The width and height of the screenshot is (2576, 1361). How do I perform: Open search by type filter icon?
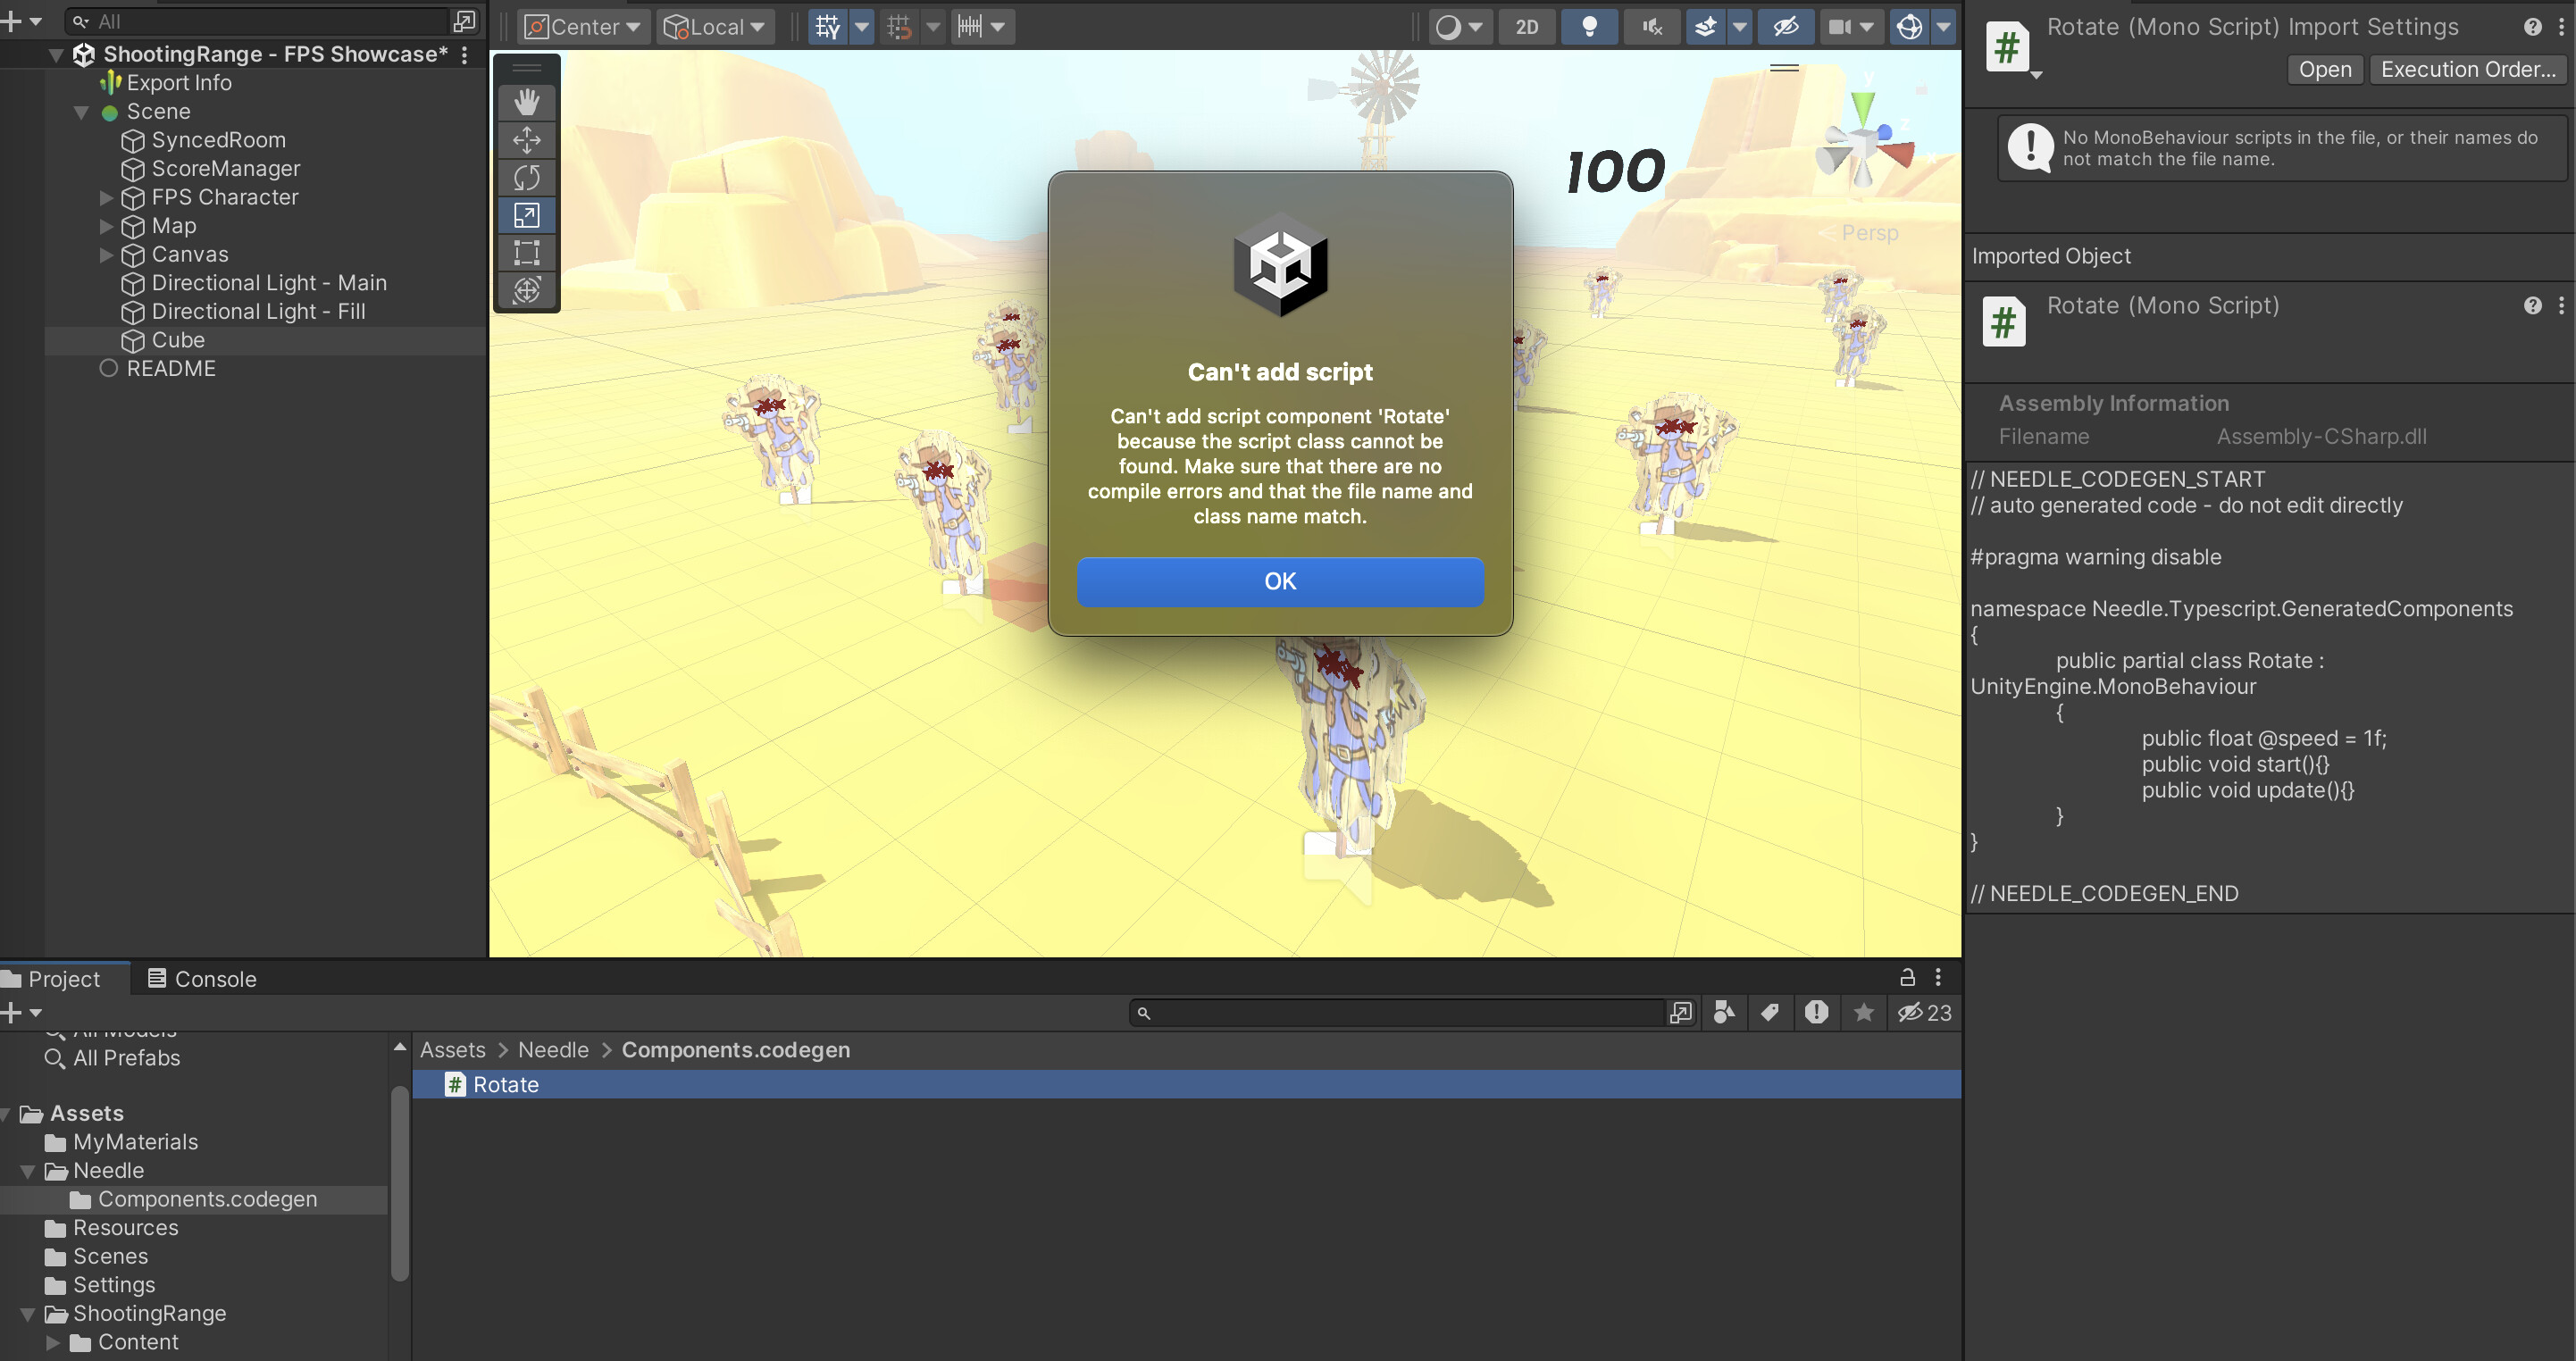(1724, 1013)
